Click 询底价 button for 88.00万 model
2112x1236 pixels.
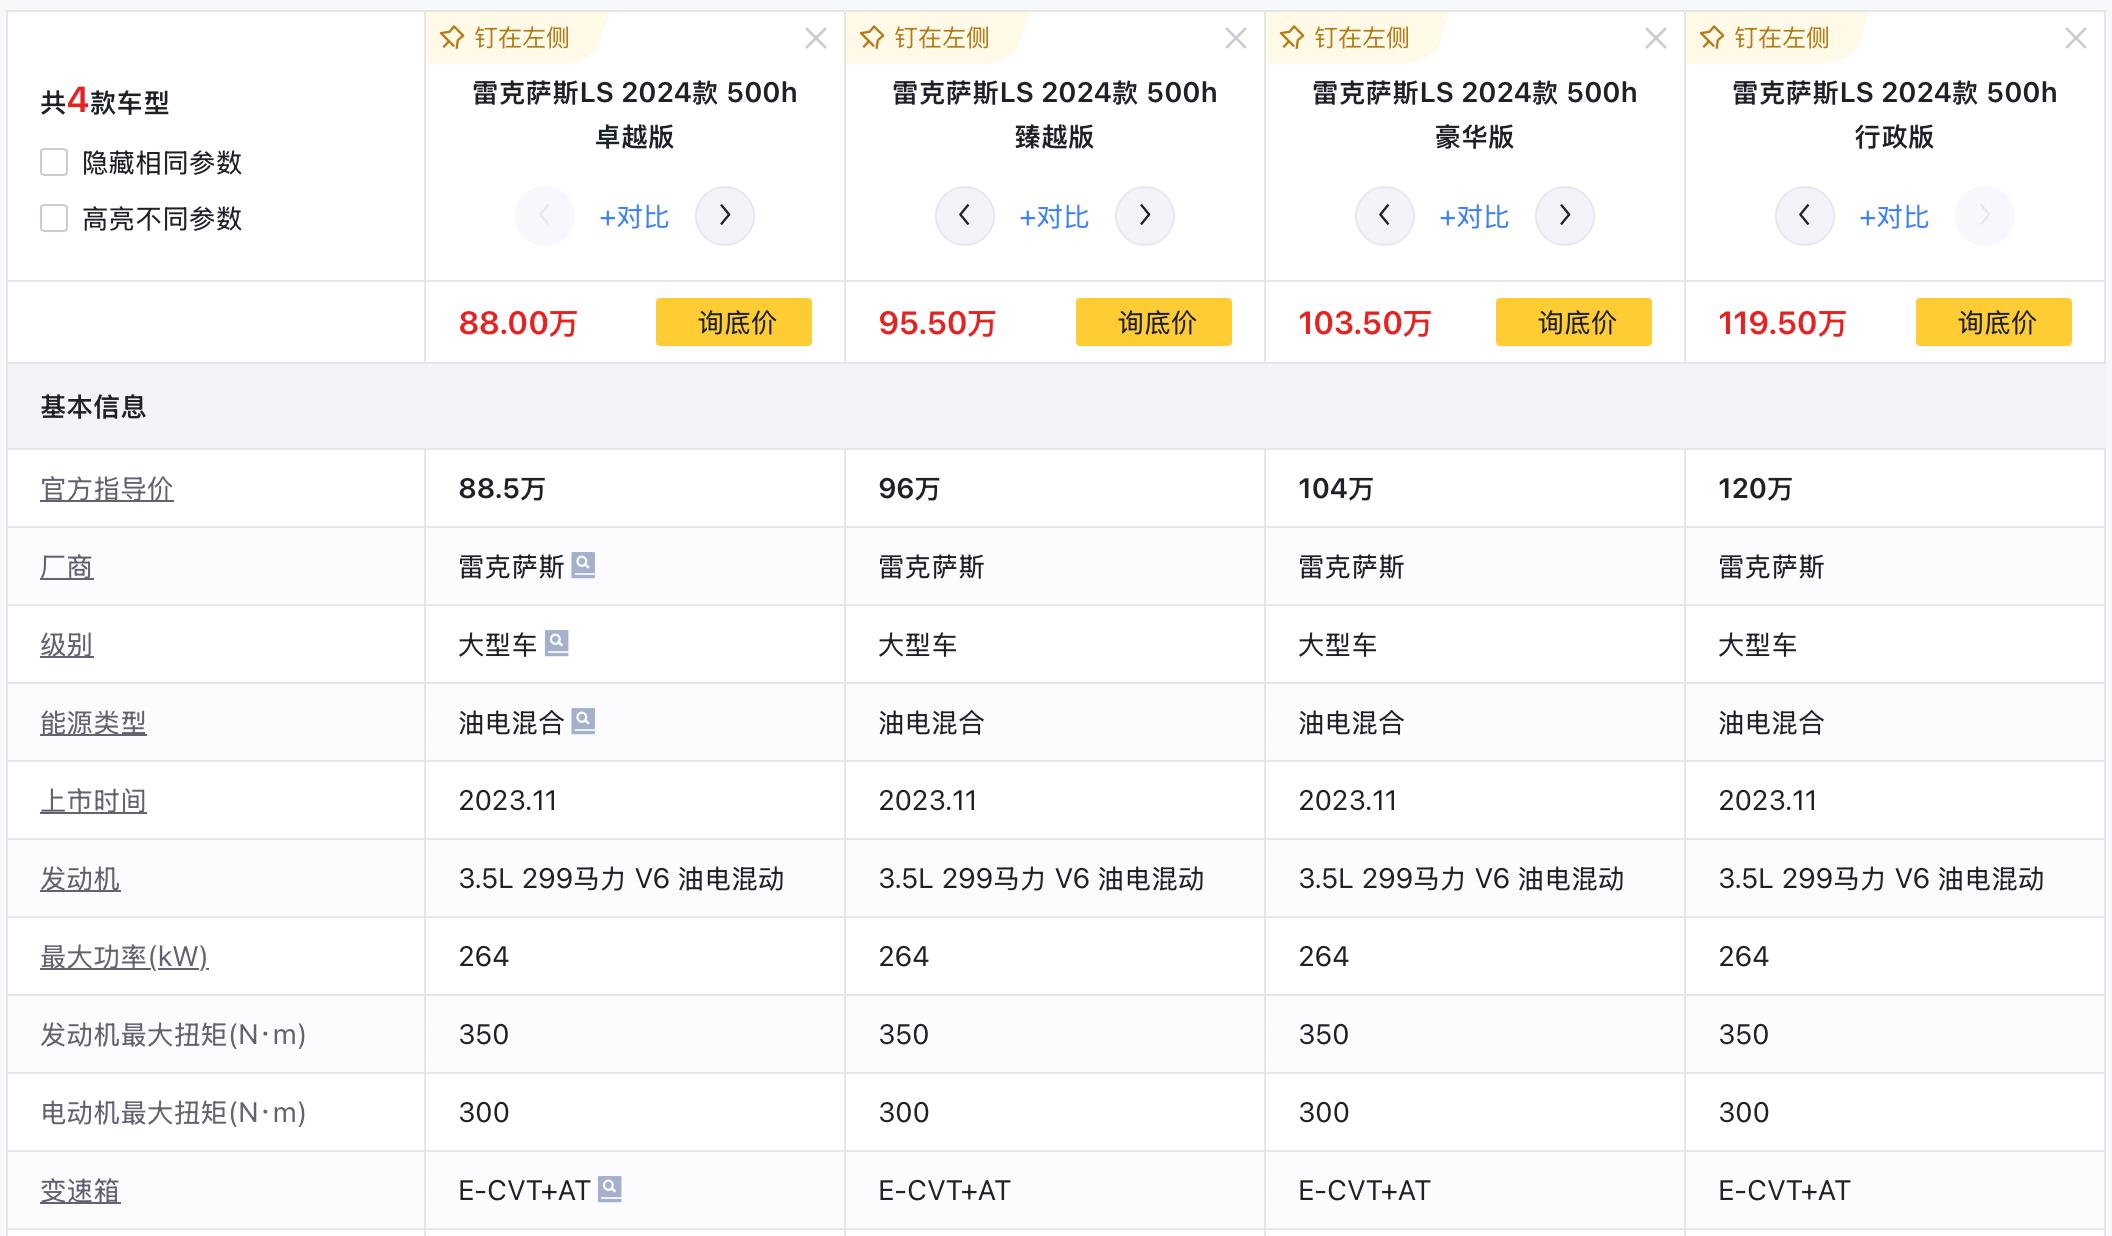coord(734,322)
